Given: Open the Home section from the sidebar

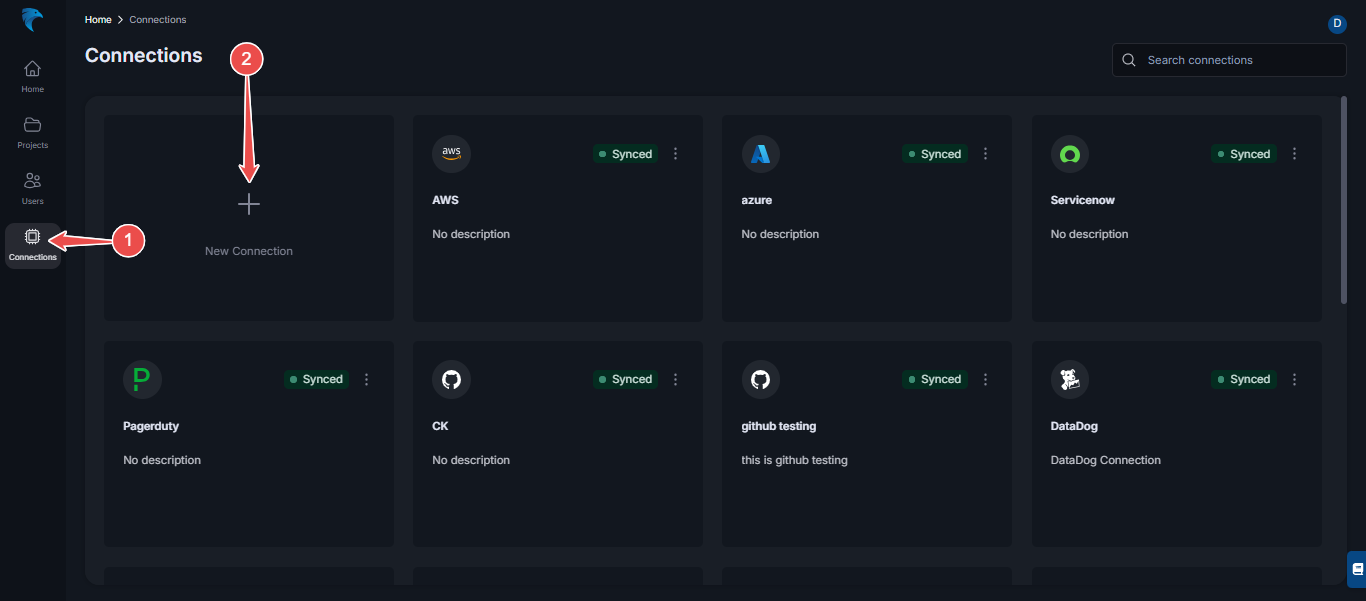Looking at the screenshot, I should (32, 75).
